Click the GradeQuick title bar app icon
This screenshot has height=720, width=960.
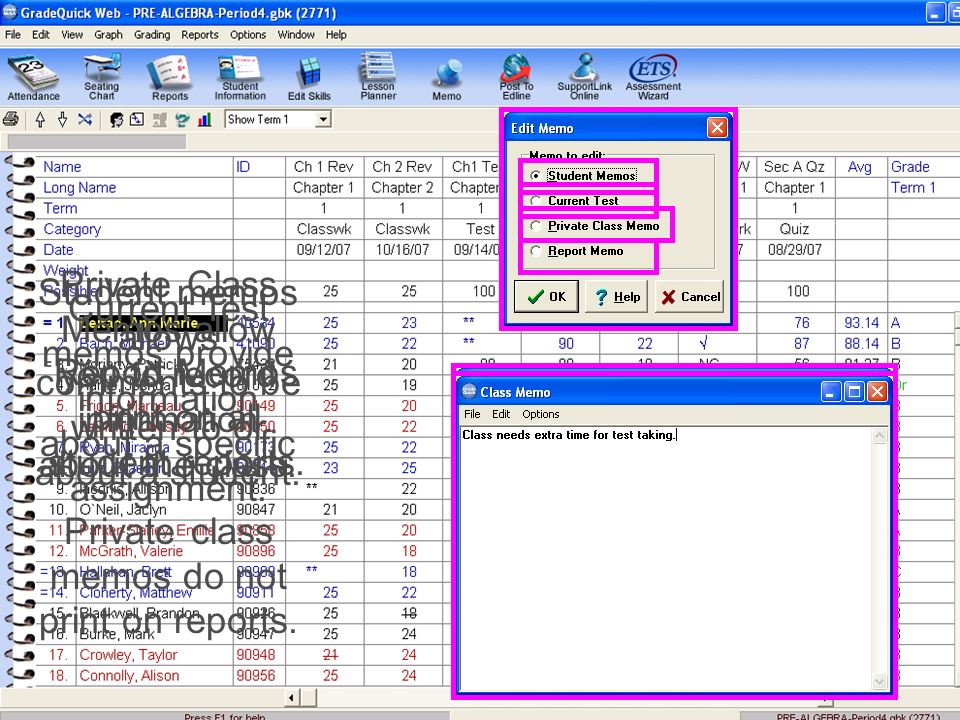pyautogui.click(x=10, y=12)
